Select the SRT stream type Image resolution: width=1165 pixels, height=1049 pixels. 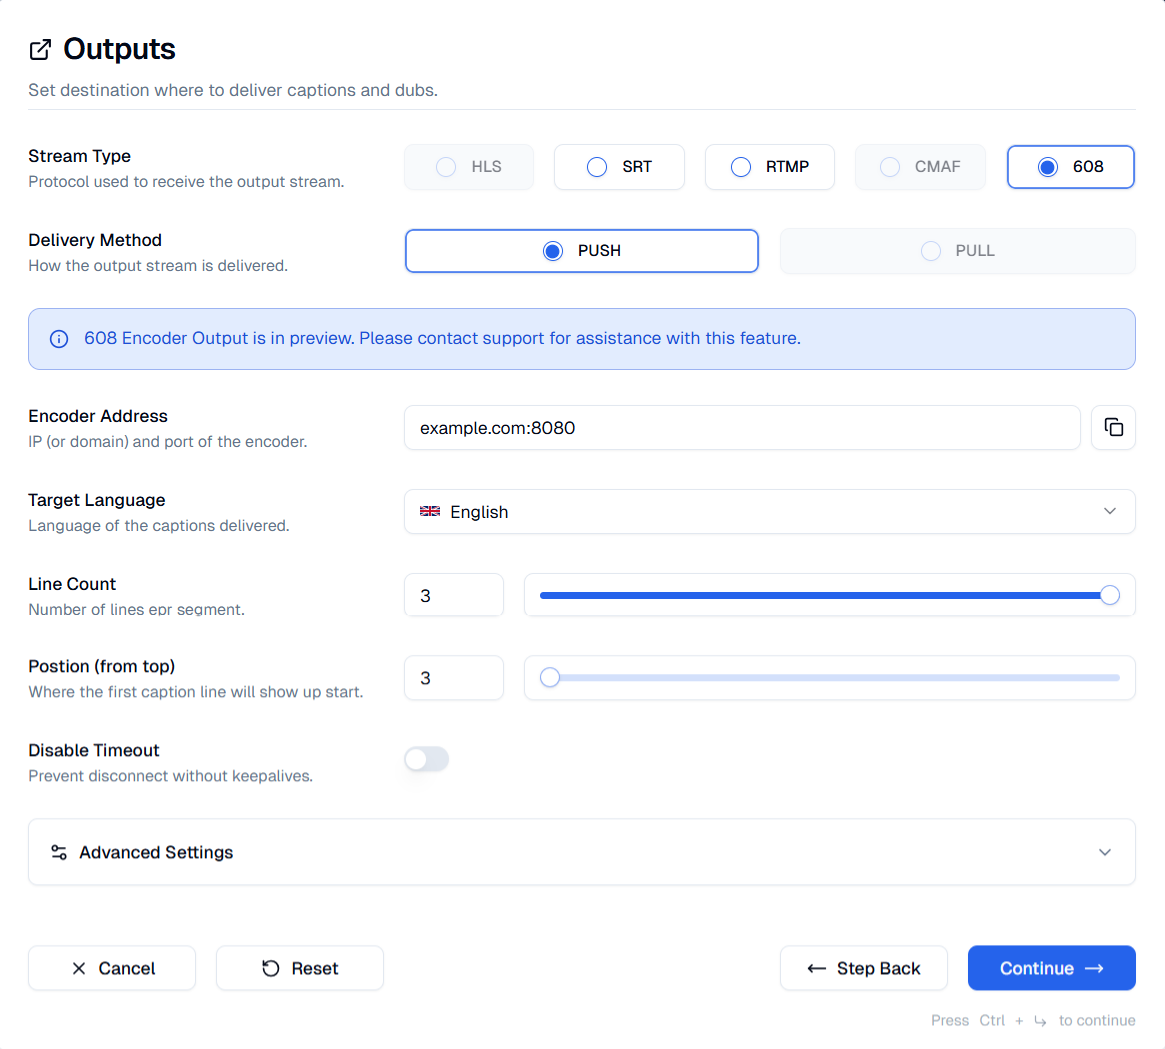pos(619,167)
